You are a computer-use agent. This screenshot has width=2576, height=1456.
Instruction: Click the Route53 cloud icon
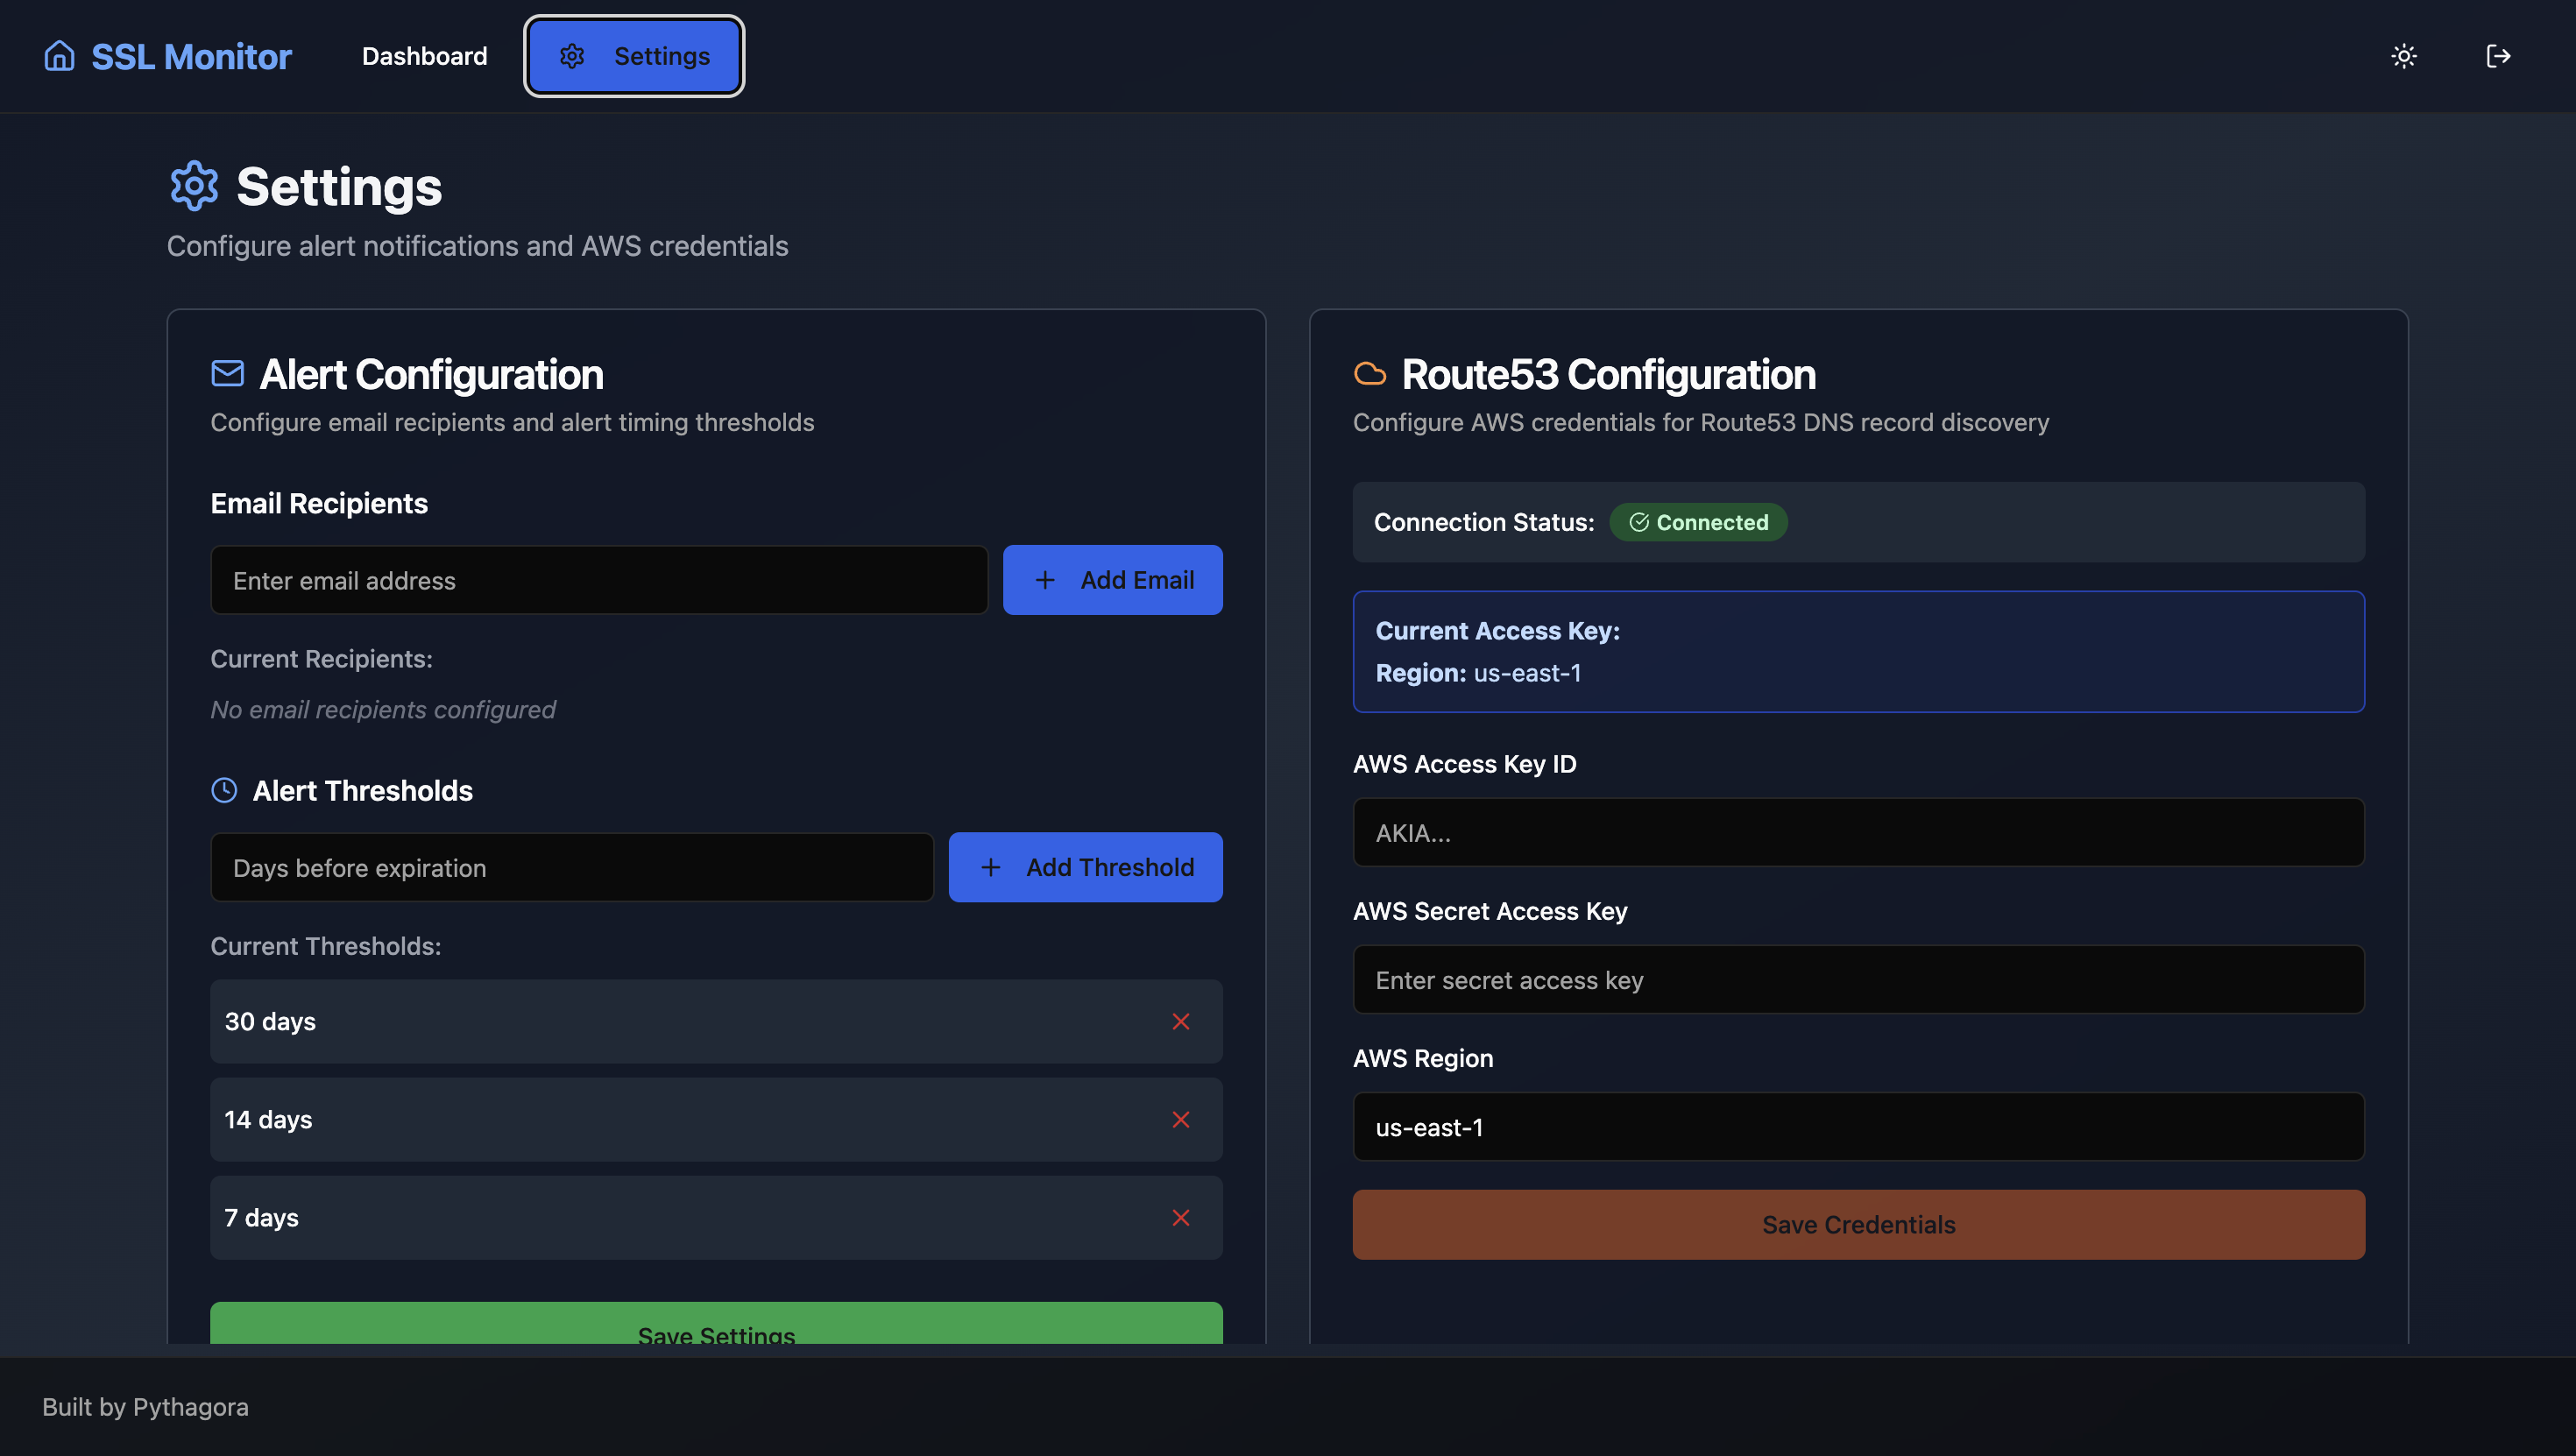(x=1370, y=374)
